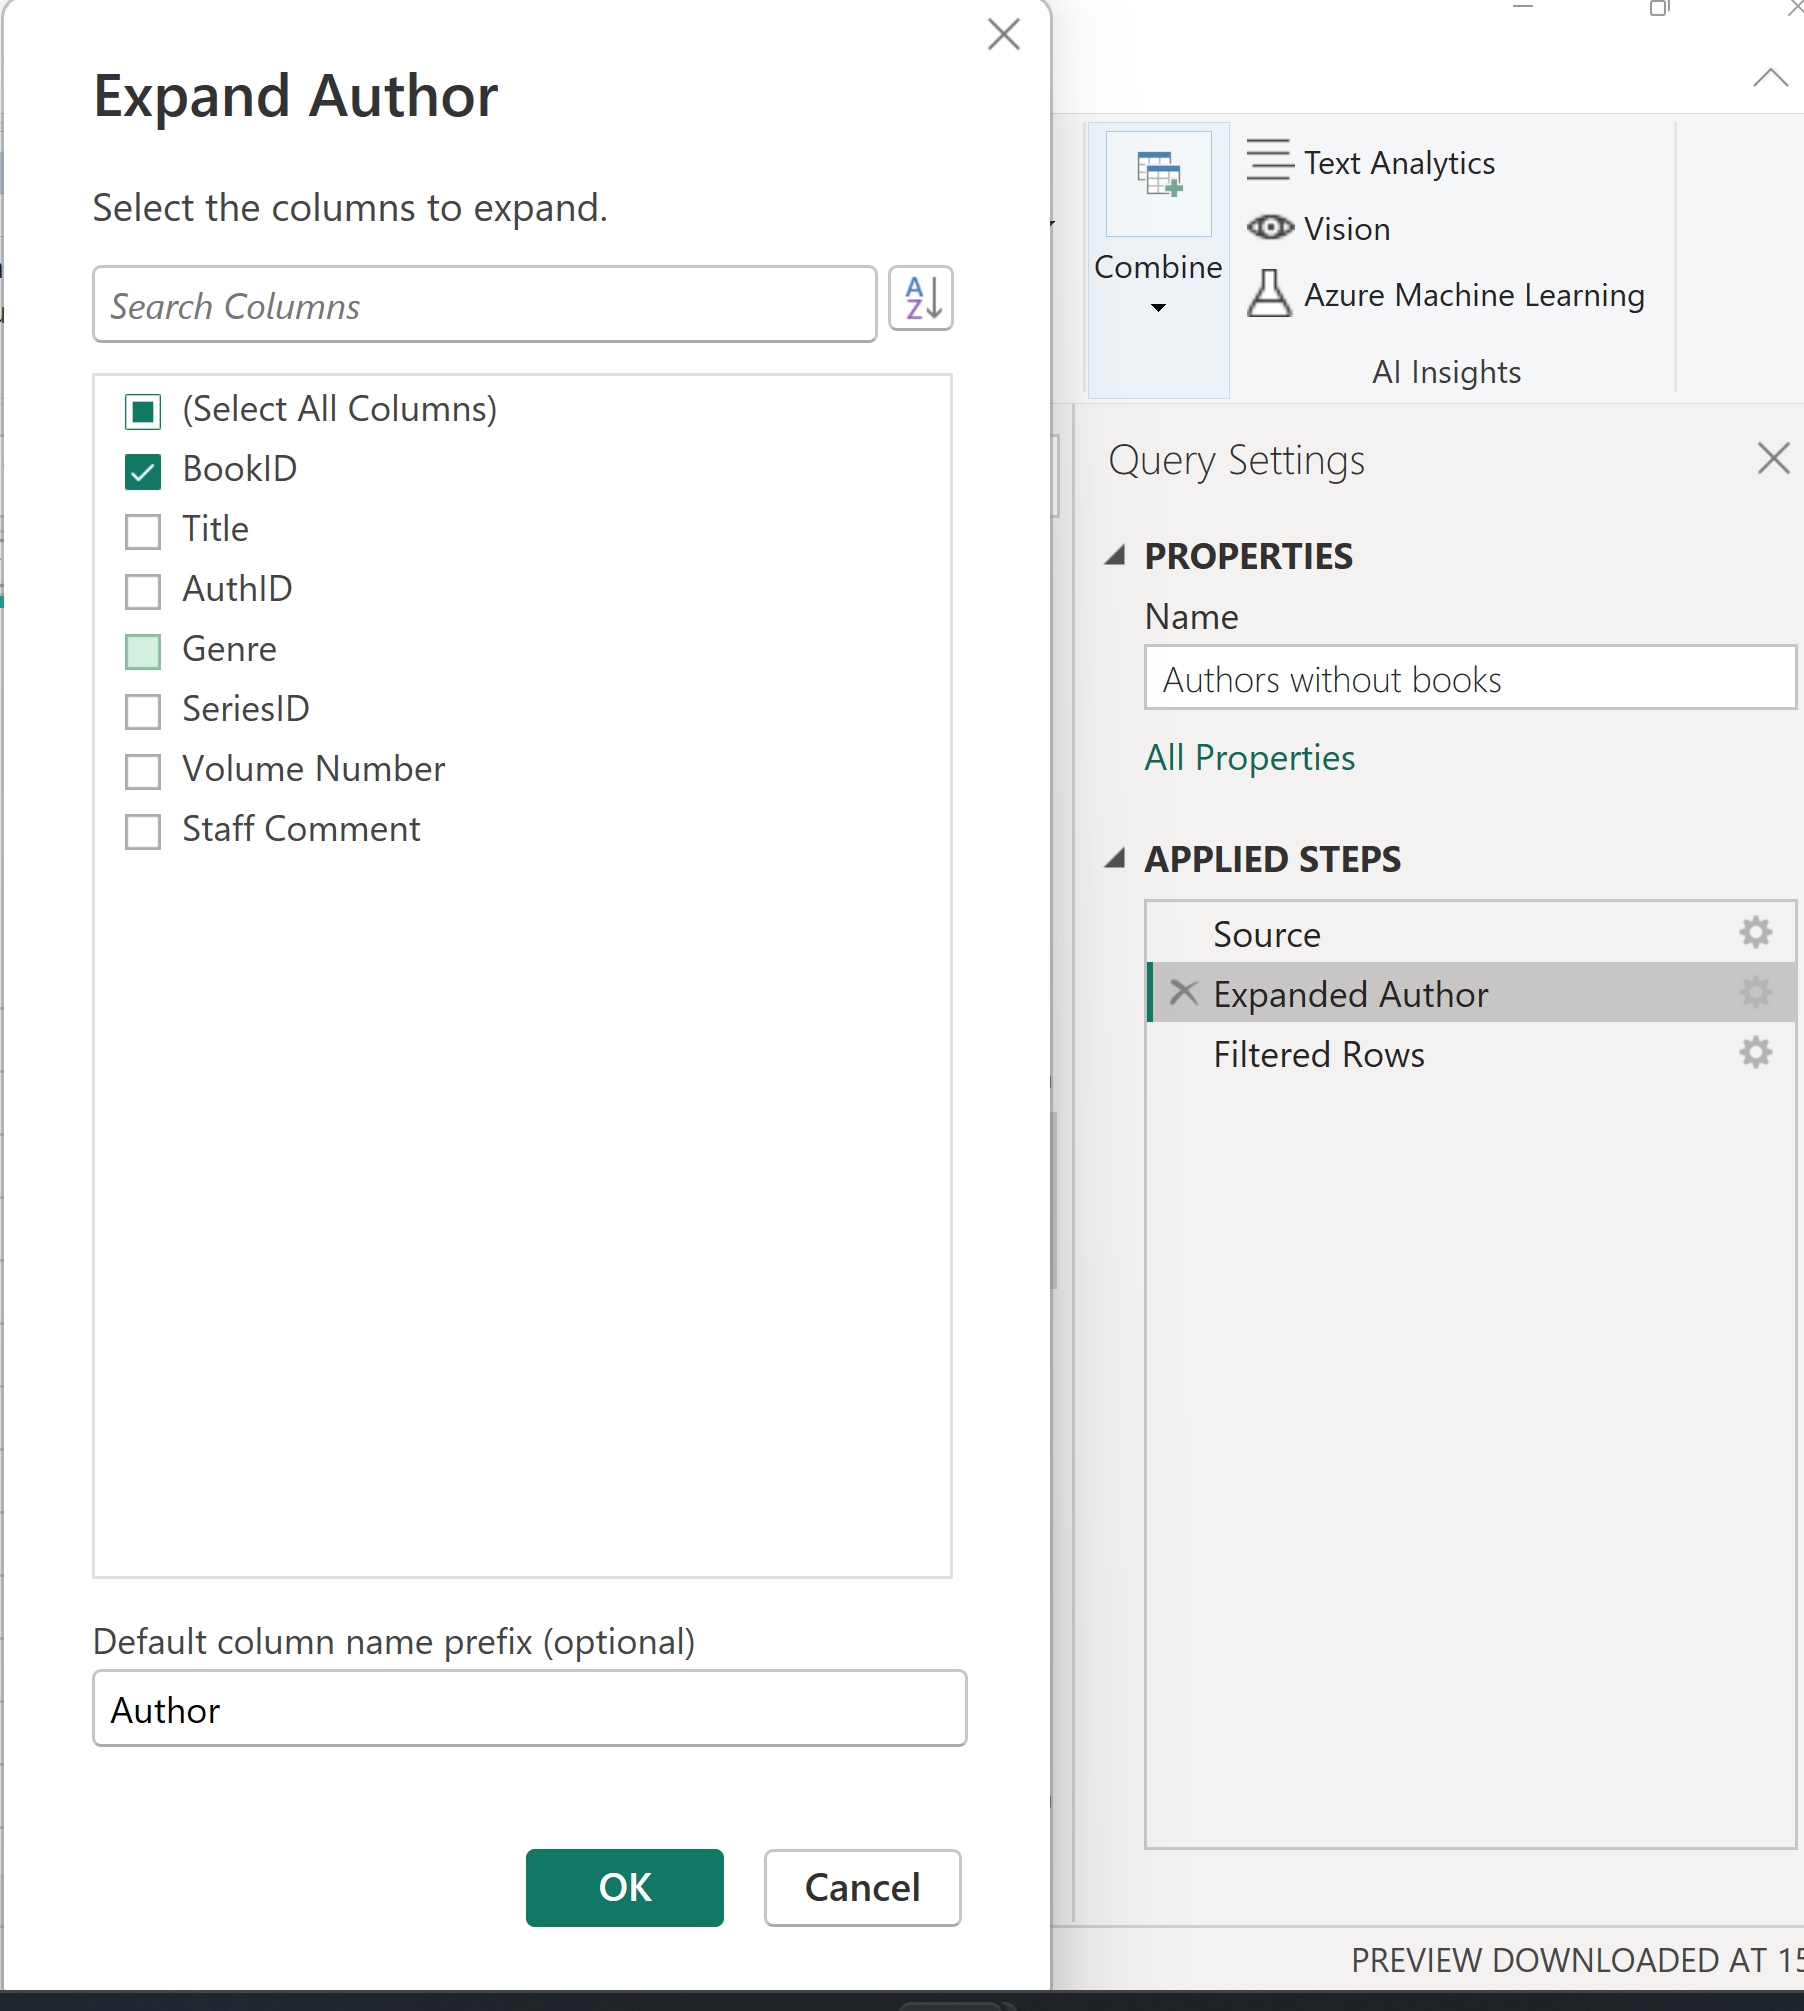
Task: Open Text Analytics AI insight
Action: 1398,162
